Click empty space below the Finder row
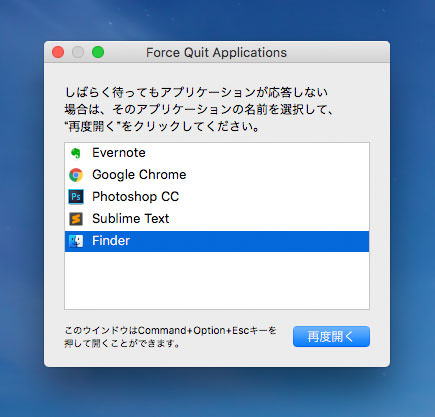This screenshot has height=417, width=435. [217, 280]
